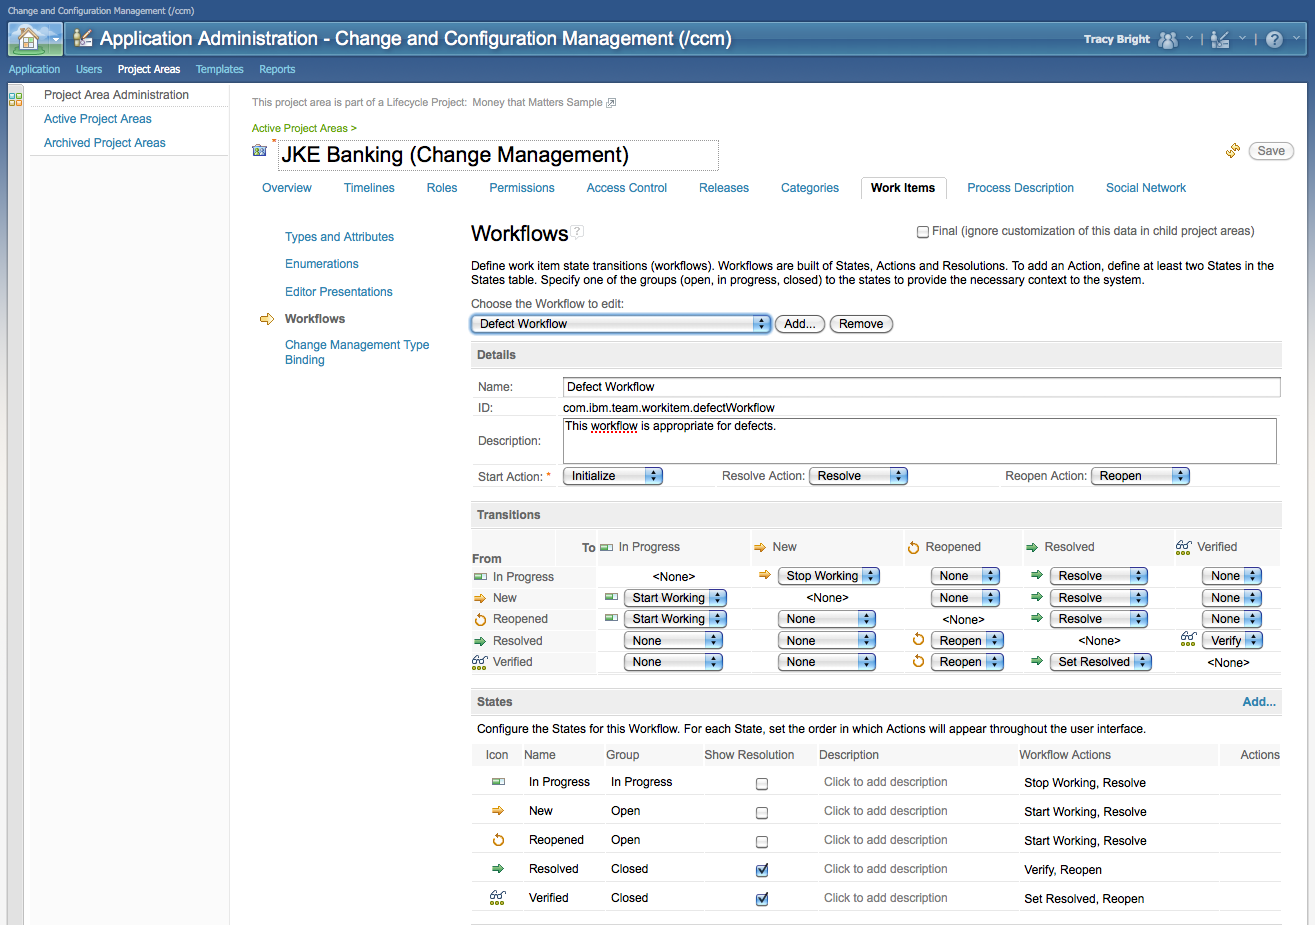Click the workflow Name input field
The image size is (1315, 925).
click(x=921, y=387)
